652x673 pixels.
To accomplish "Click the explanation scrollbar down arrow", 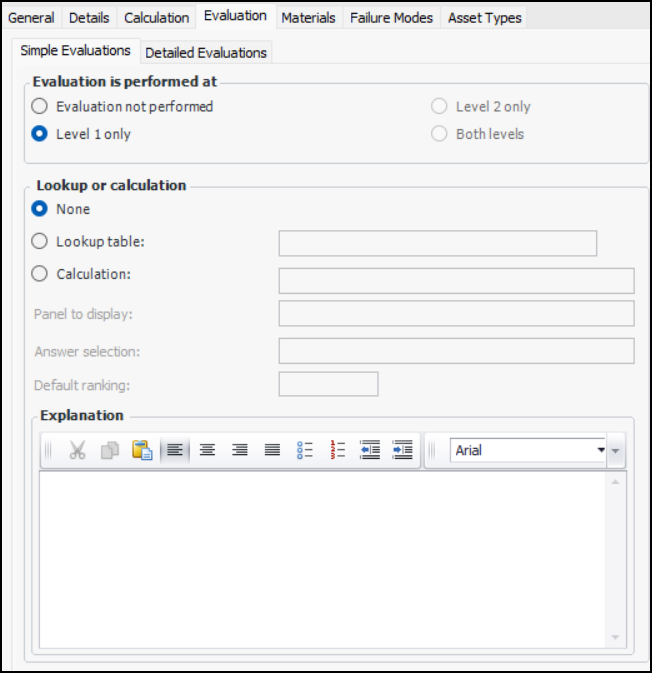I will point(615,637).
